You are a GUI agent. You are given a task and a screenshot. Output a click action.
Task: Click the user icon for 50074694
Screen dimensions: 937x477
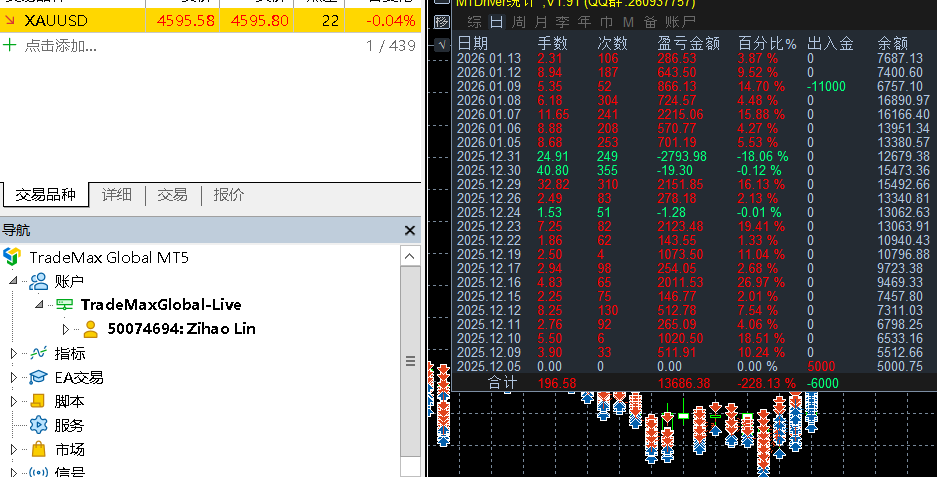(x=91, y=329)
